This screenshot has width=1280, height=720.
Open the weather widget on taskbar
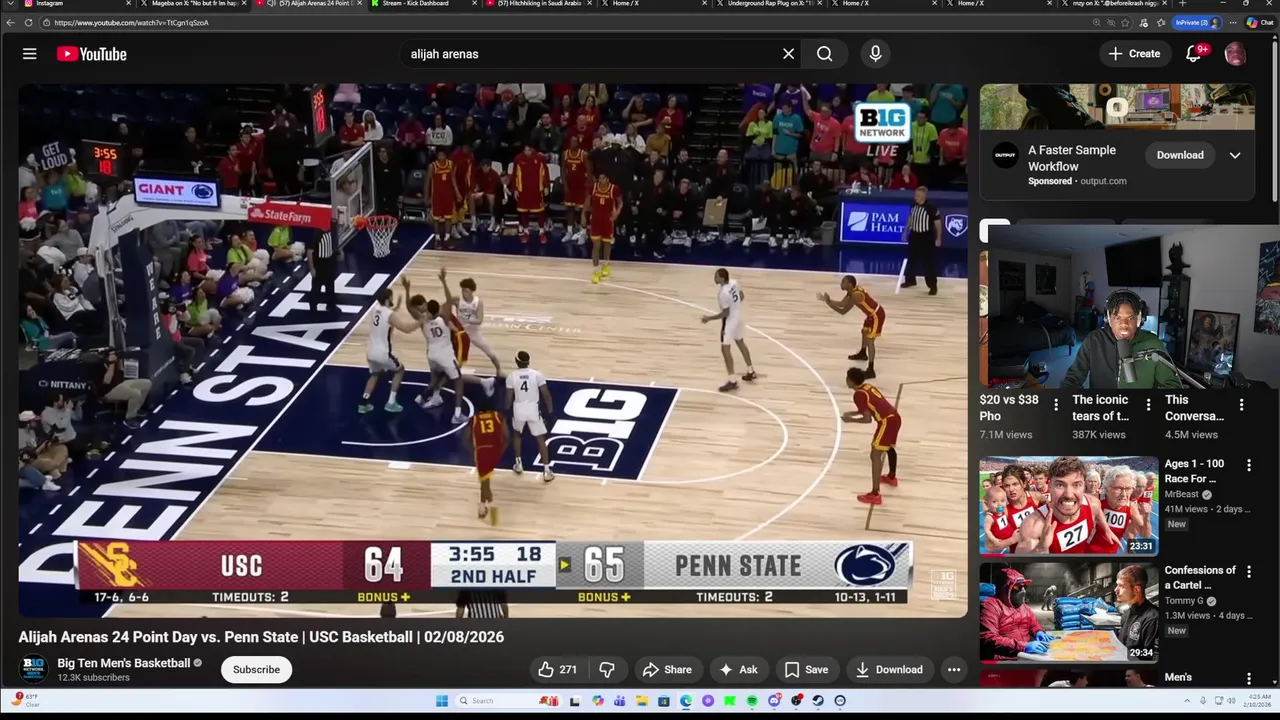click(x=25, y=700)
